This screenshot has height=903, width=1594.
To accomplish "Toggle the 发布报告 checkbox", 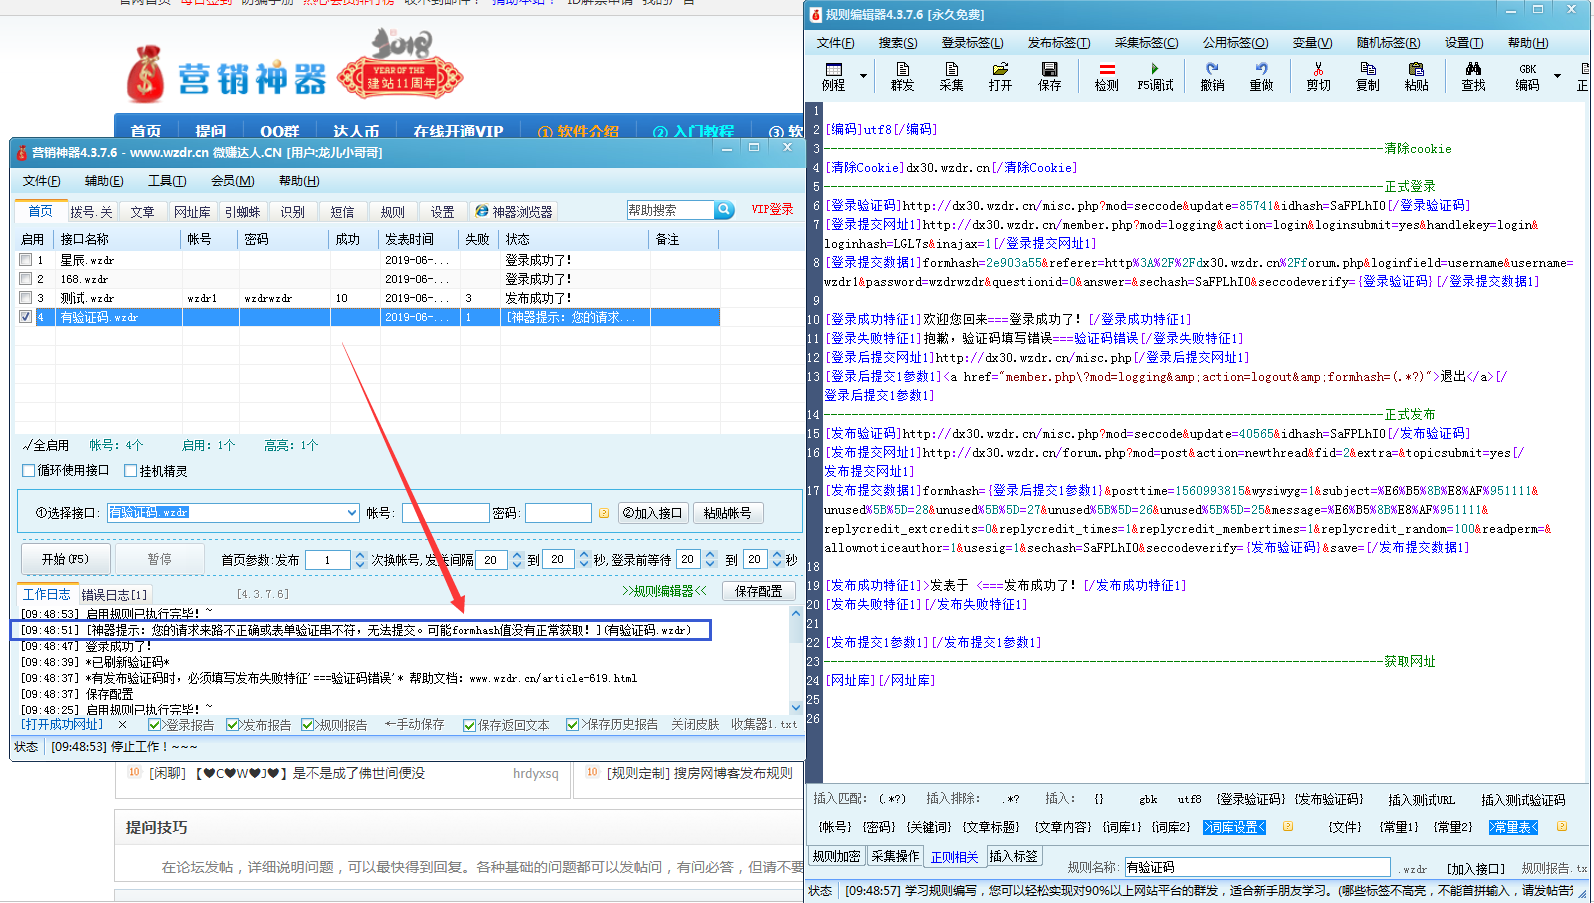I will (233, 725).
